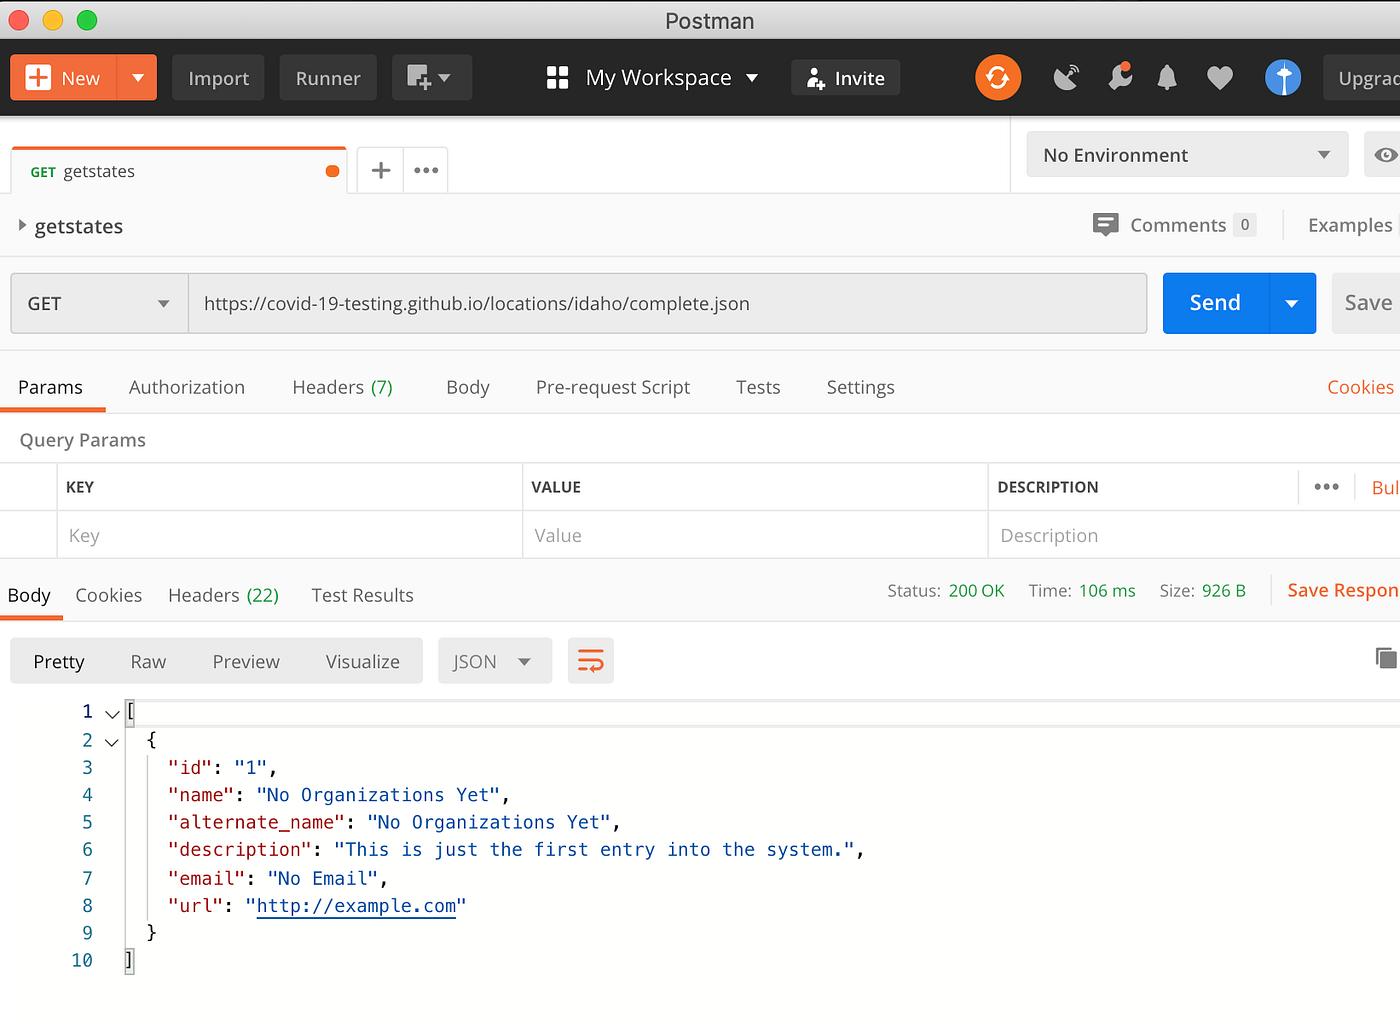Click the heart icon in header
The width and height of the screenshot is (1400, 1021).
(x=1220, y=78)
